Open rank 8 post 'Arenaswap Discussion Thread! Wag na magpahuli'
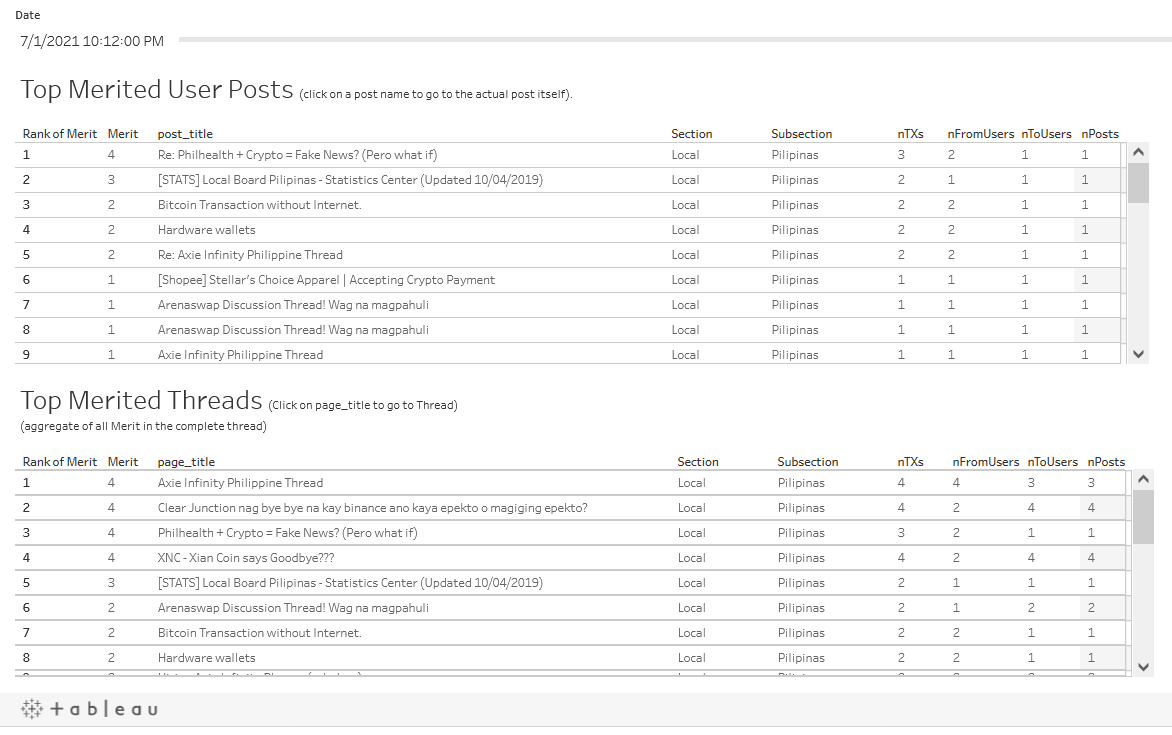 (293, 330)
